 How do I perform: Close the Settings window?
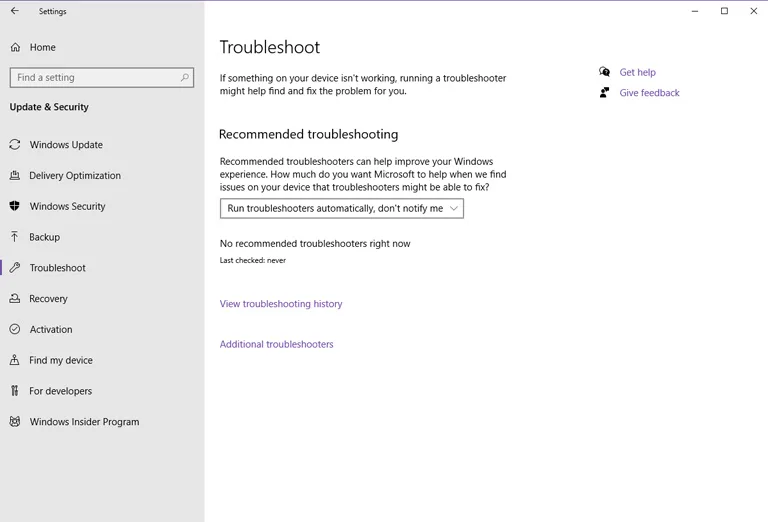(x=754, y=11)
